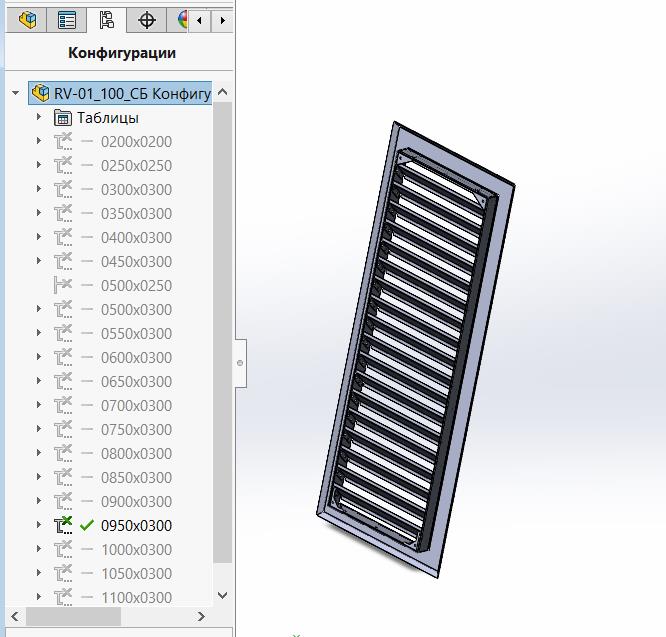Select RV-01_100_СБ Конфигу root item
The image size is (666, 637).
pyautogui.click(x=120, y=93)
